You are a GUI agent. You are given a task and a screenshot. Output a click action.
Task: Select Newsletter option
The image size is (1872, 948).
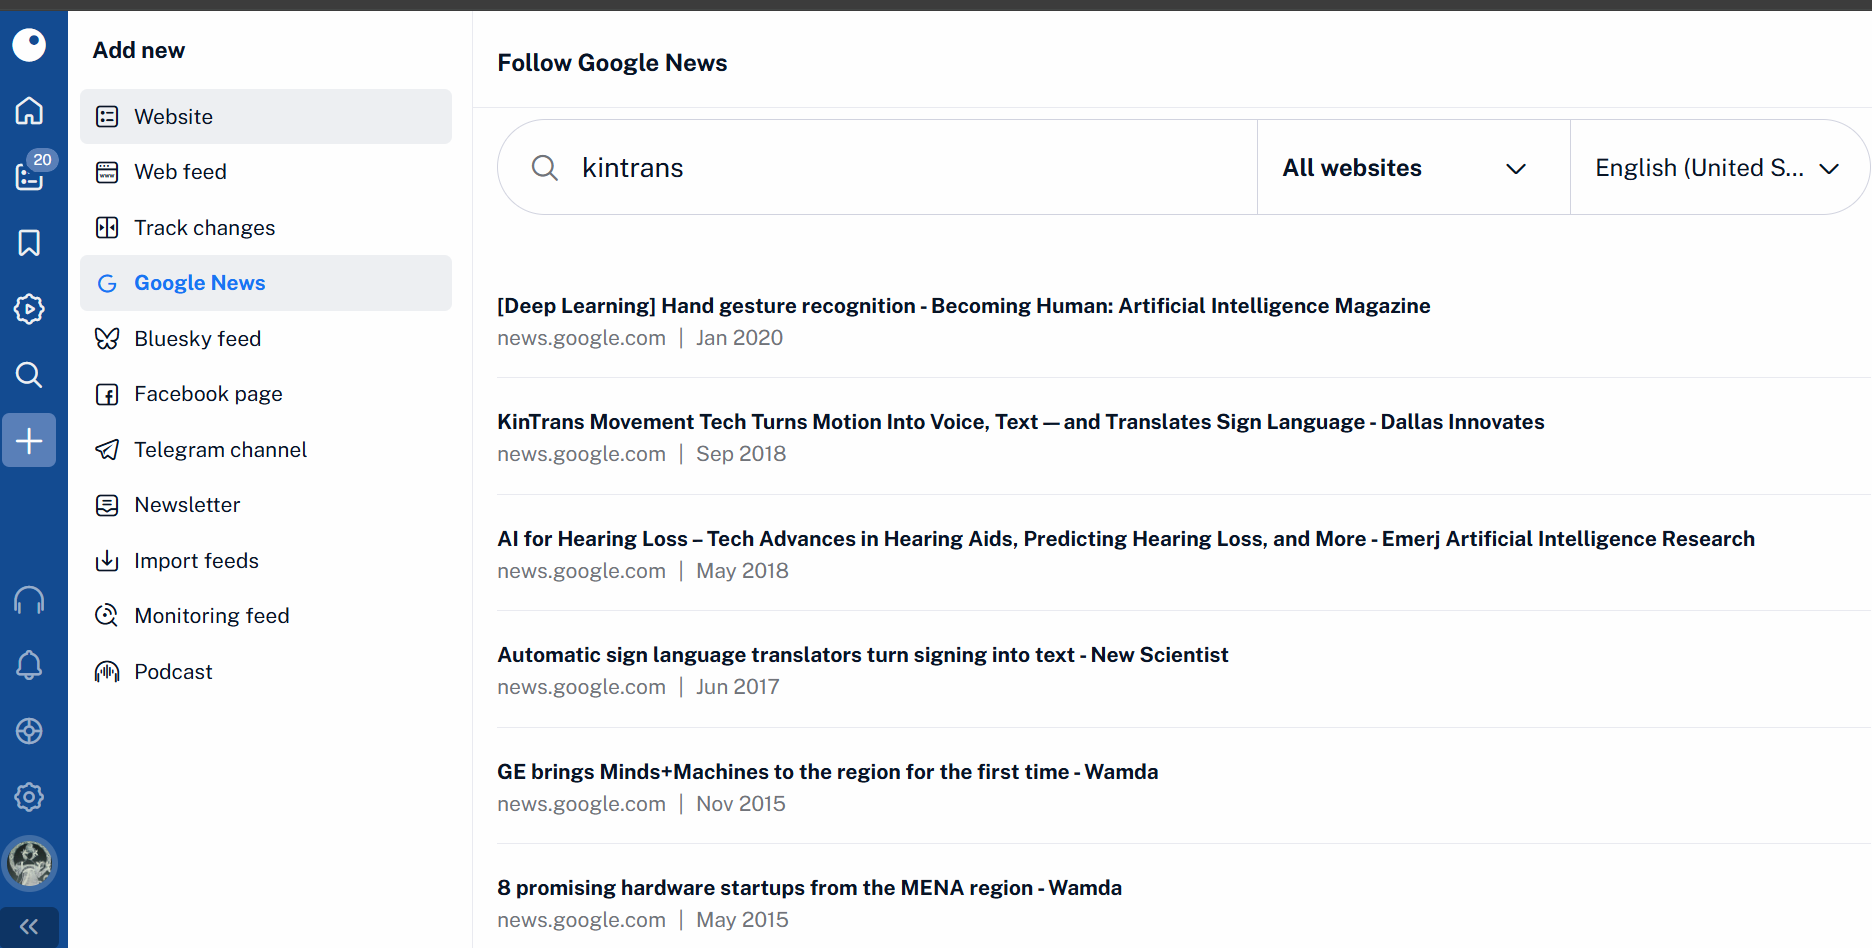pos(266,505)
